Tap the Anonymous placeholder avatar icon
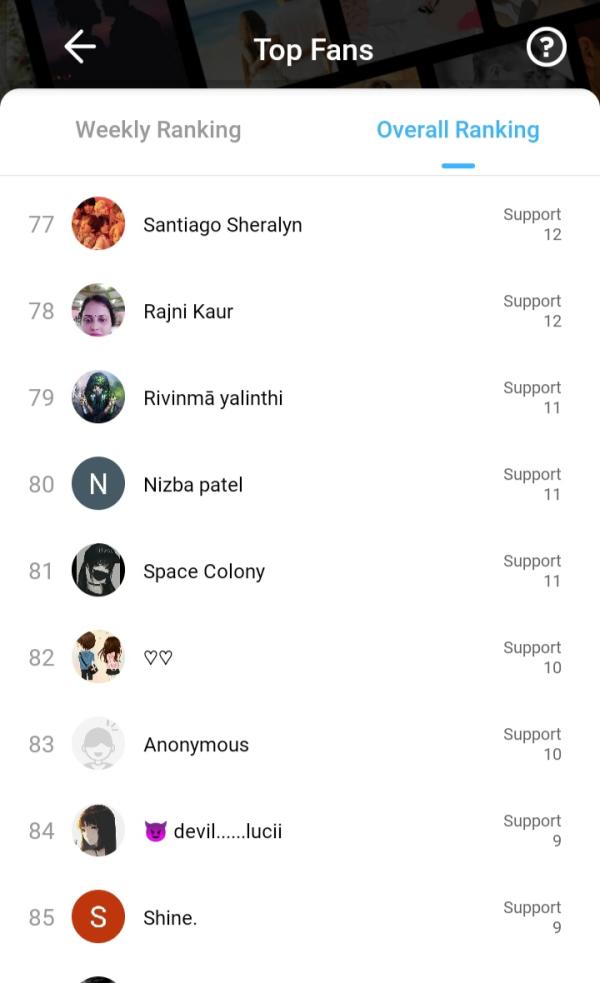This screenshot has width=600, height=983. (x=98, y=744)
